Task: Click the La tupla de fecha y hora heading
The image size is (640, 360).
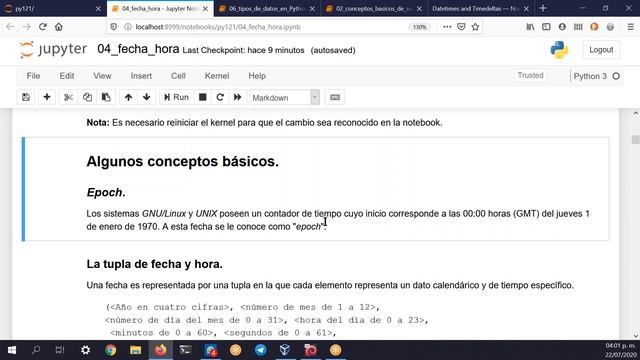Action: point(154,264)
